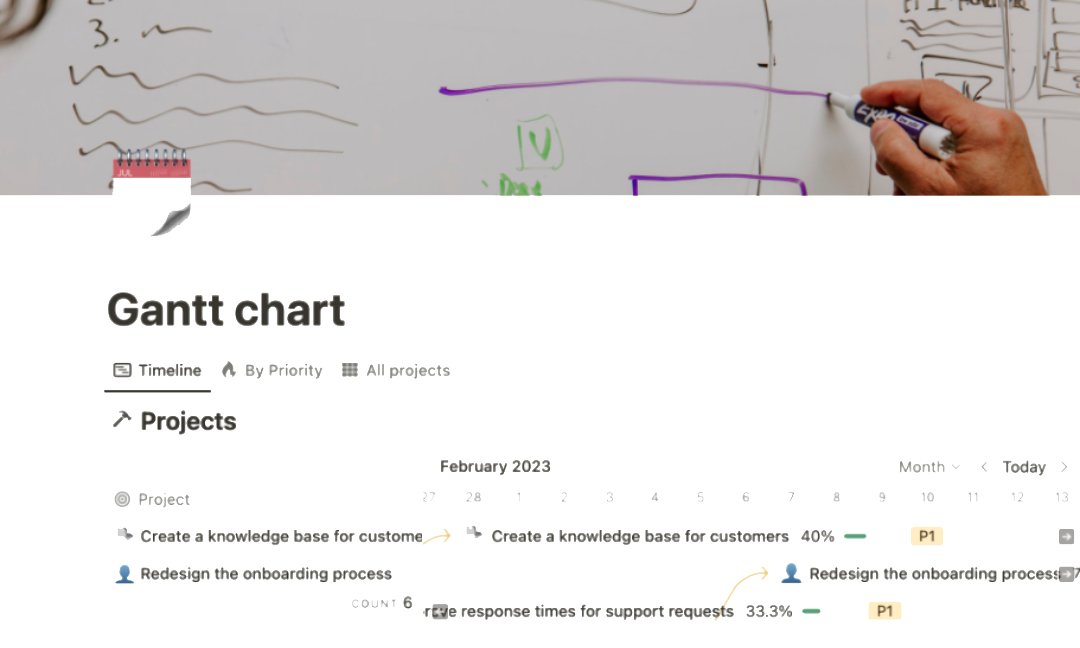
Task: Click the previous month chevron
Action: point(984,467)
